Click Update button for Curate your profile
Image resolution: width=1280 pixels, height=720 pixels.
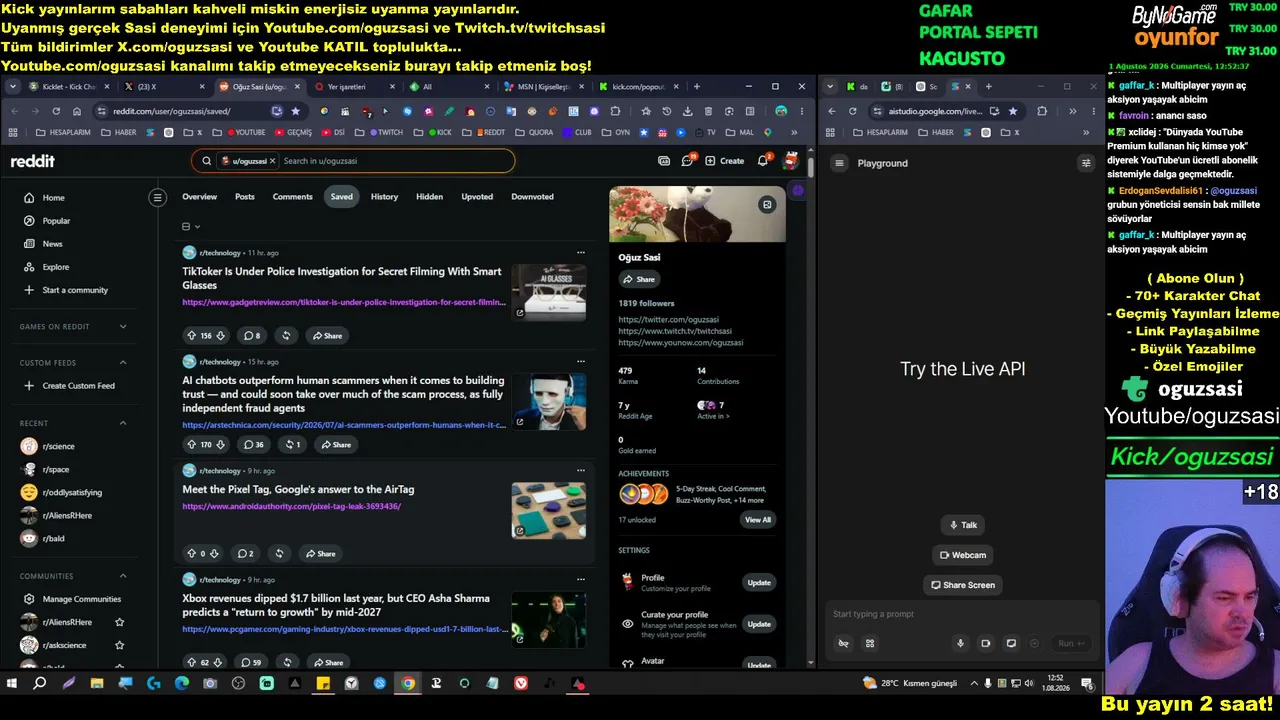[759, 624]
